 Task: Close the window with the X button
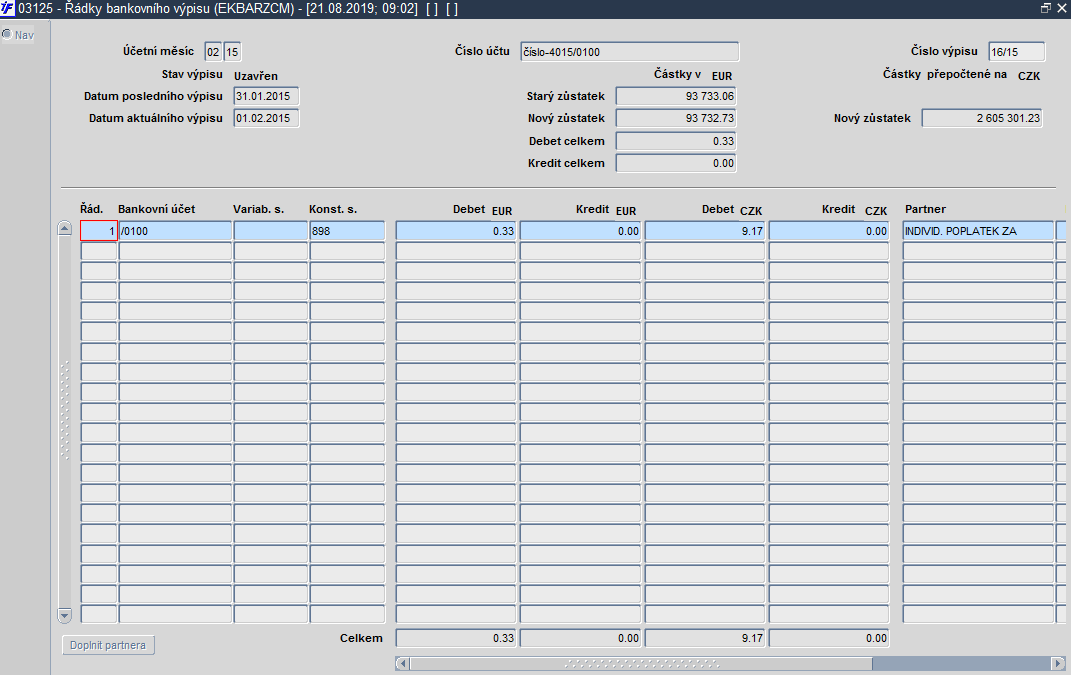(x=1061, y=8)
